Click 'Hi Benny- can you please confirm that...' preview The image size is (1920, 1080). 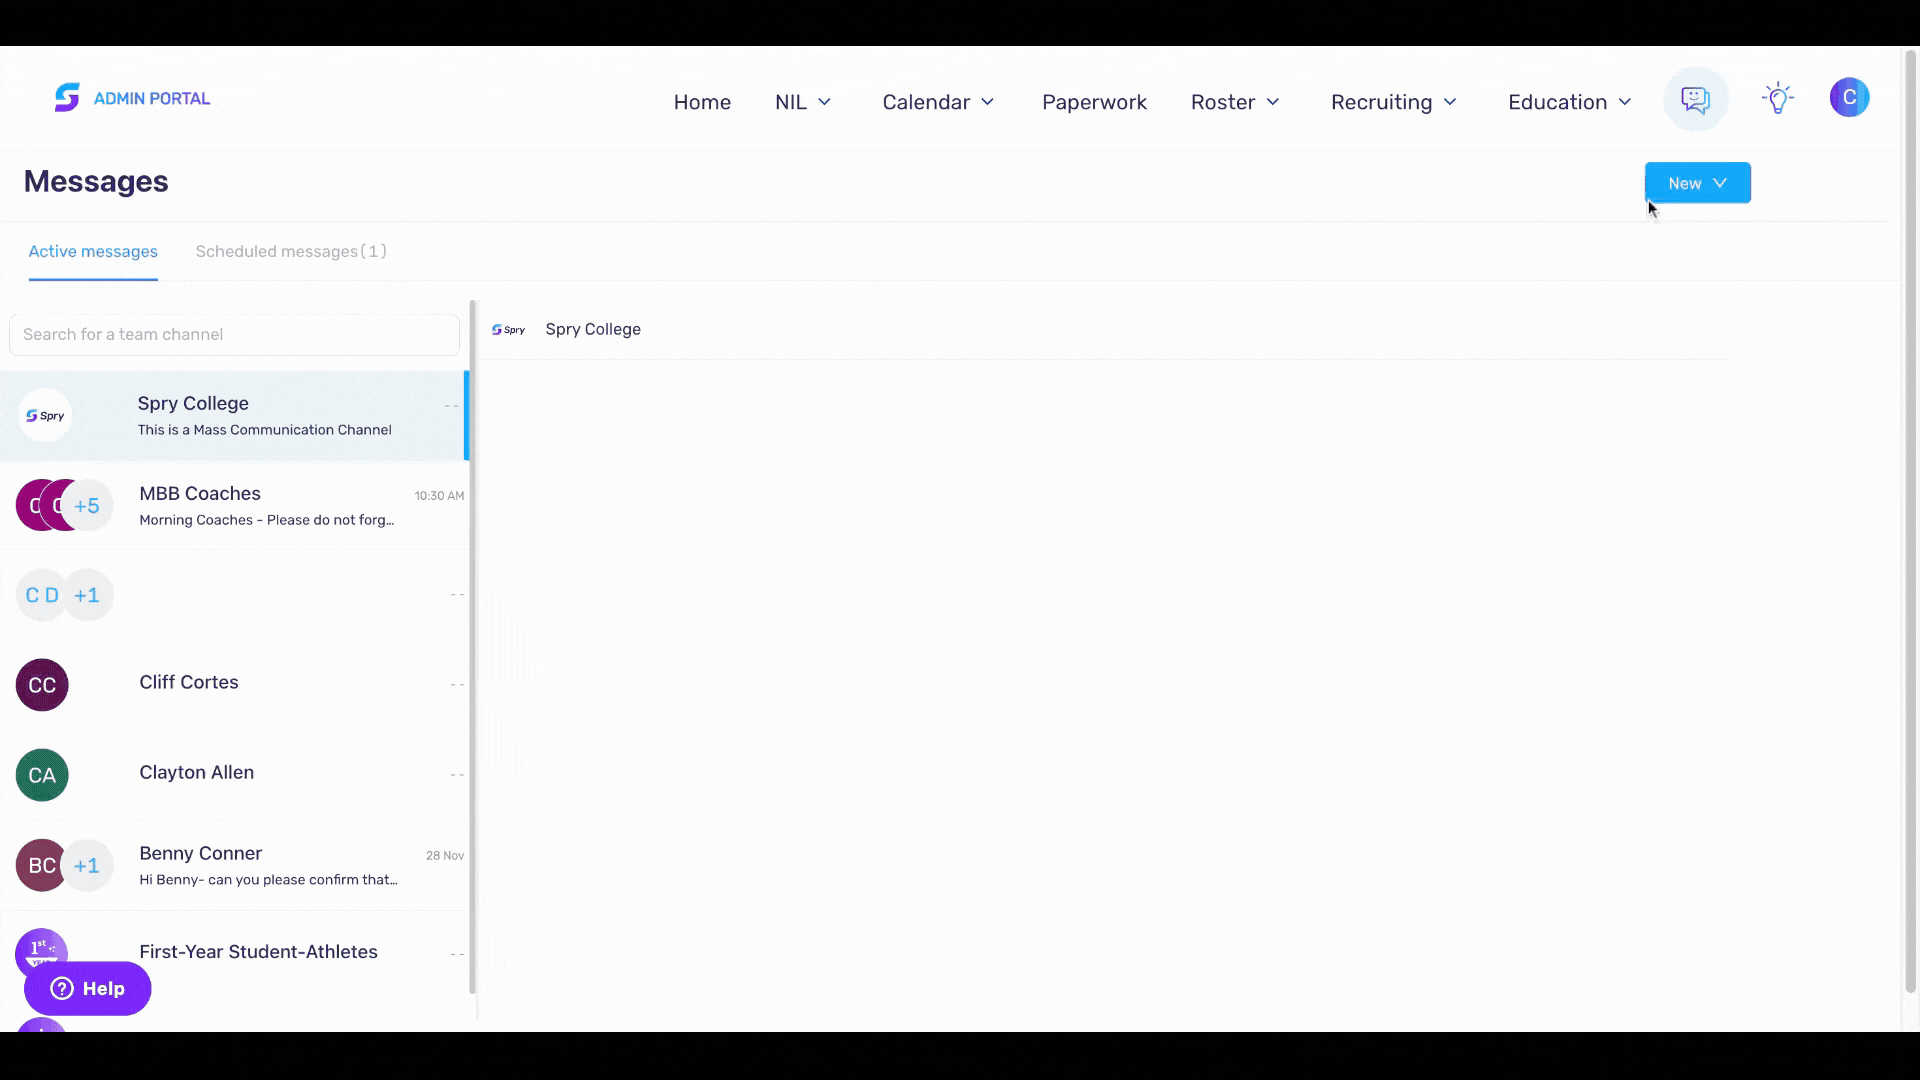(268, 880)
